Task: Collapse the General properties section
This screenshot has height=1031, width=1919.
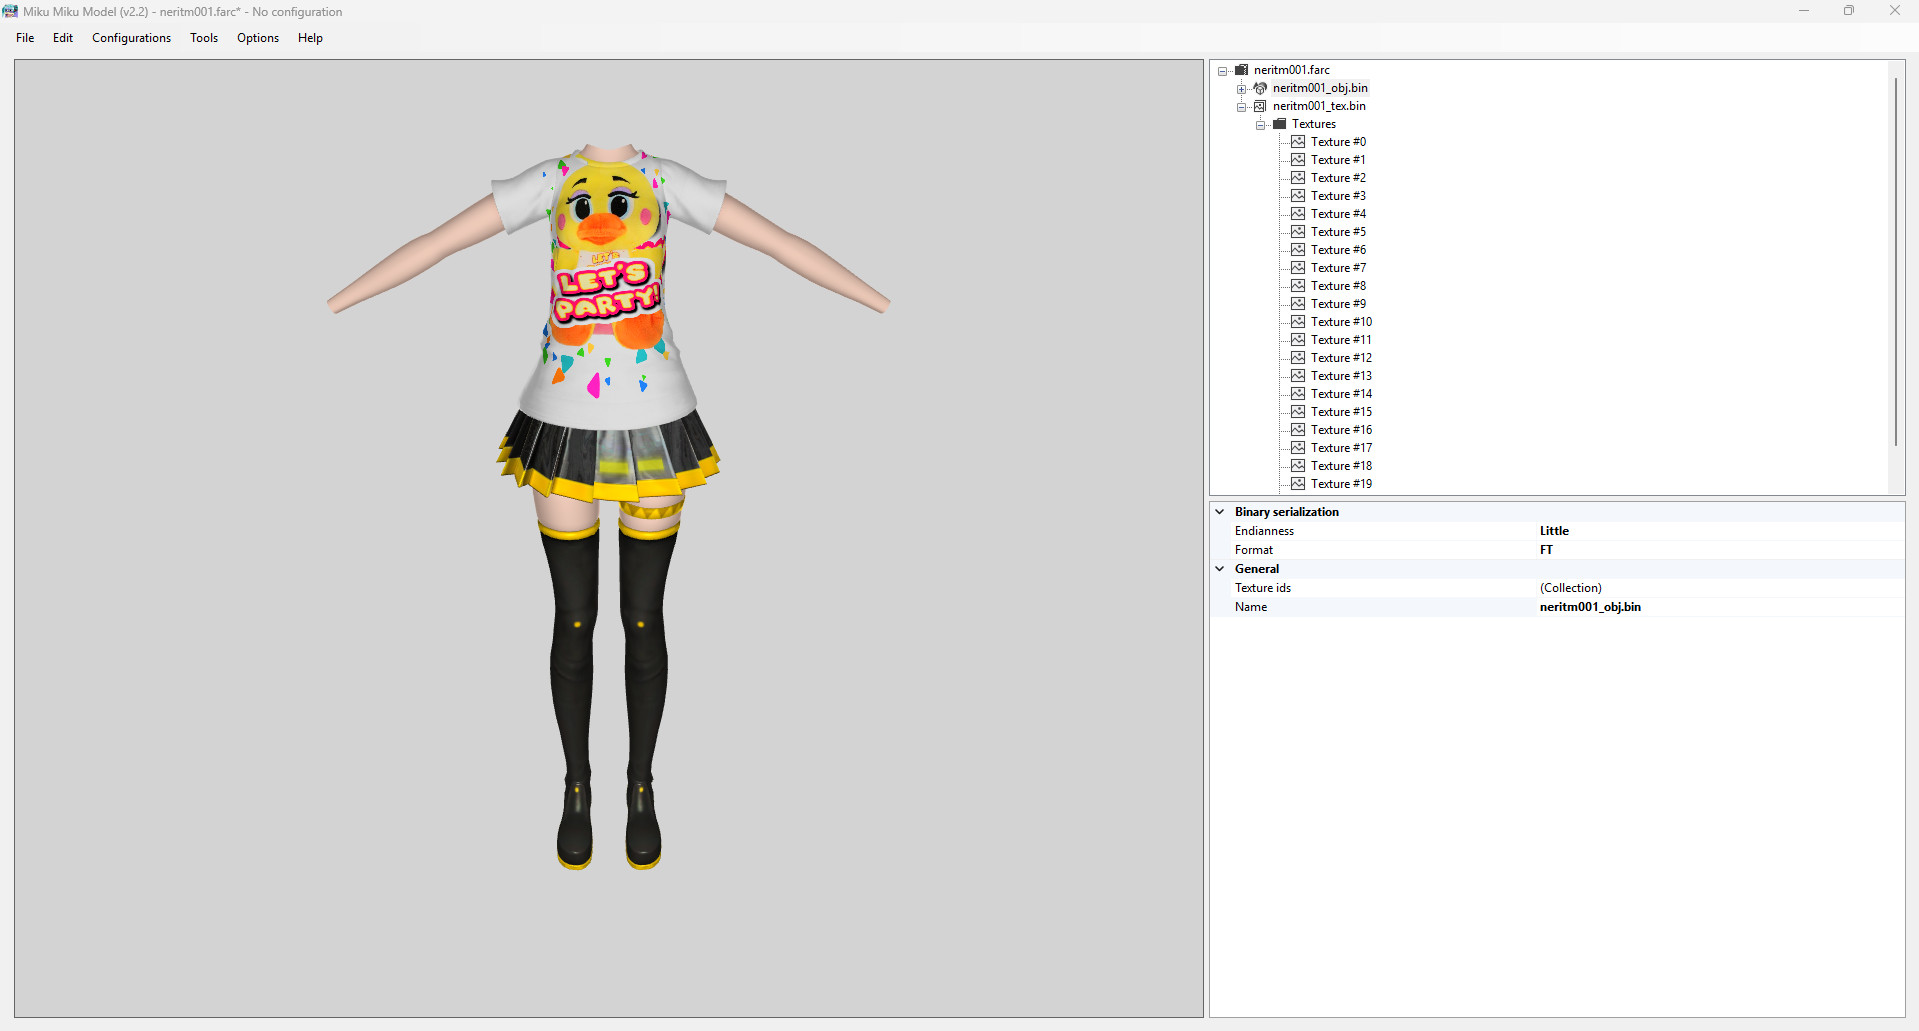Action: [1220, 568]
